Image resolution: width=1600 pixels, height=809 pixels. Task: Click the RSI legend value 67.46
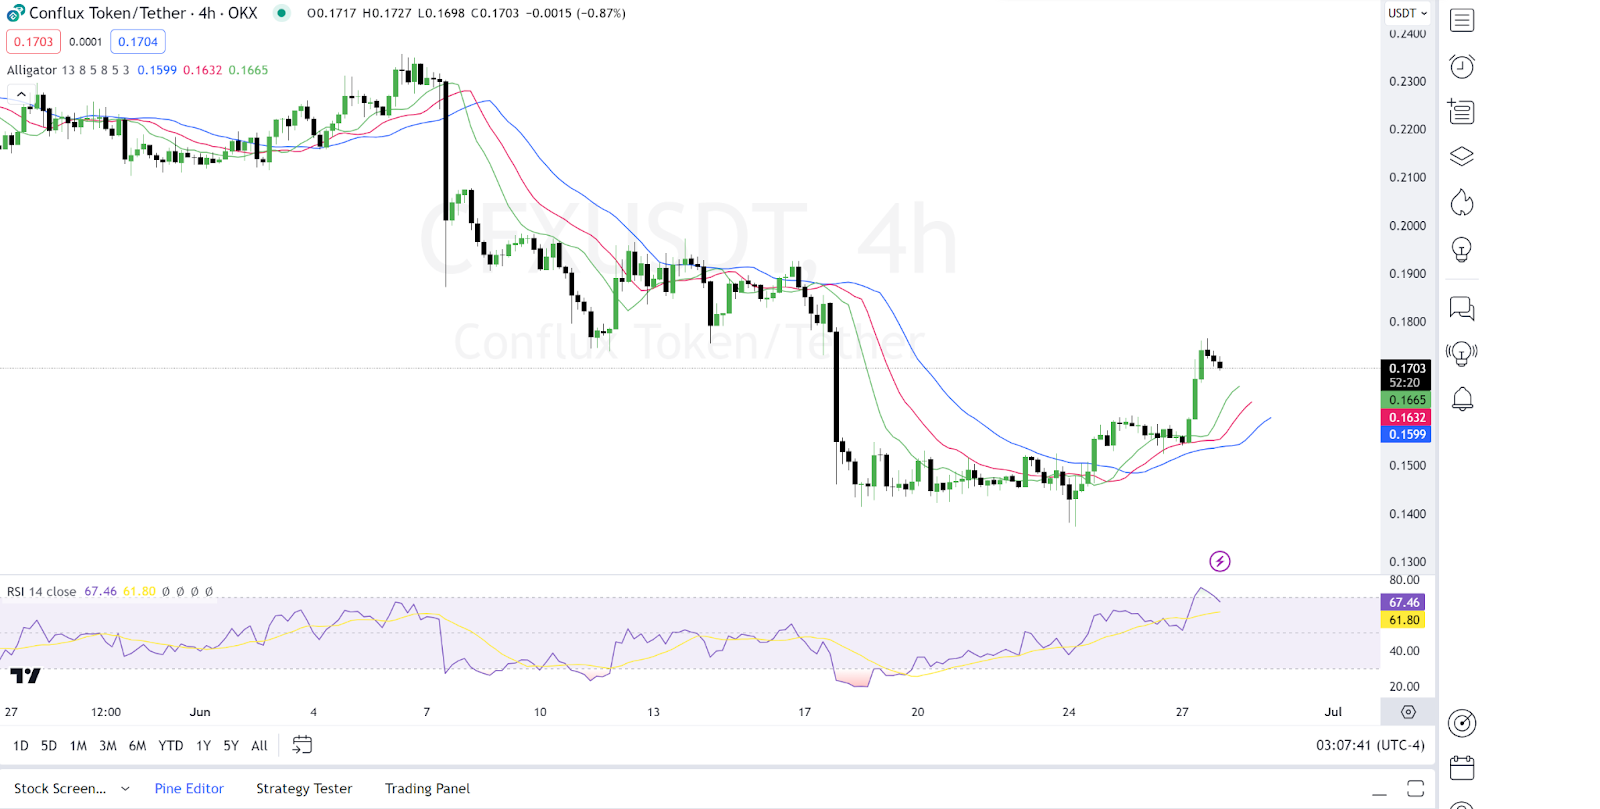tap(100, 591)
